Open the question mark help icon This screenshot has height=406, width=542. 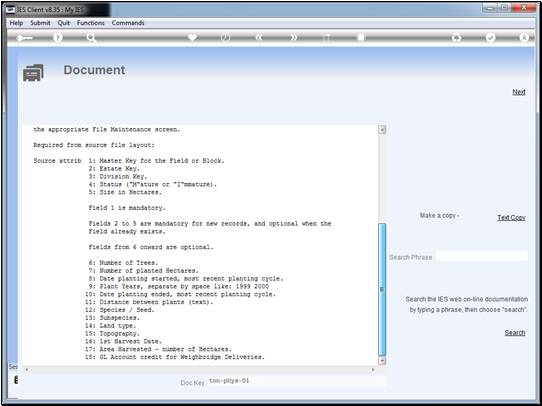(x=58, y=38)
